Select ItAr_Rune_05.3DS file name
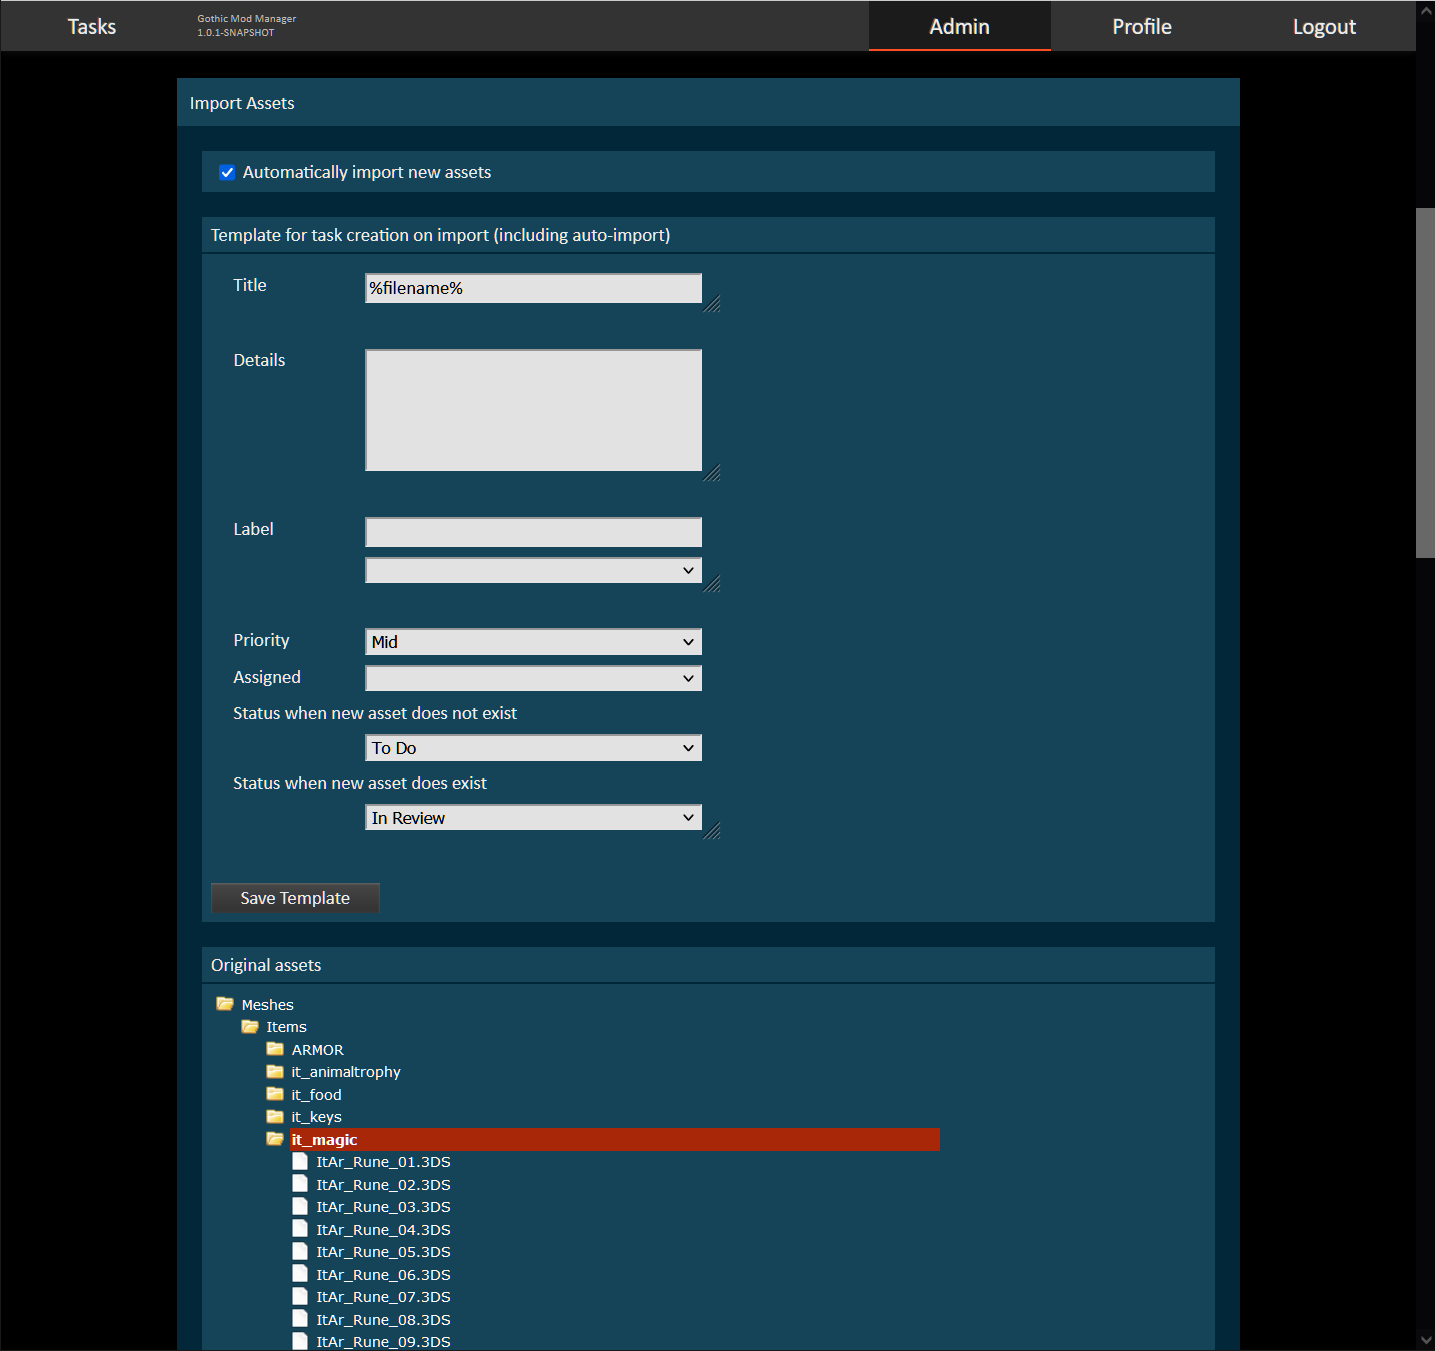The image size is (1435, 1351). [383, 1252]
